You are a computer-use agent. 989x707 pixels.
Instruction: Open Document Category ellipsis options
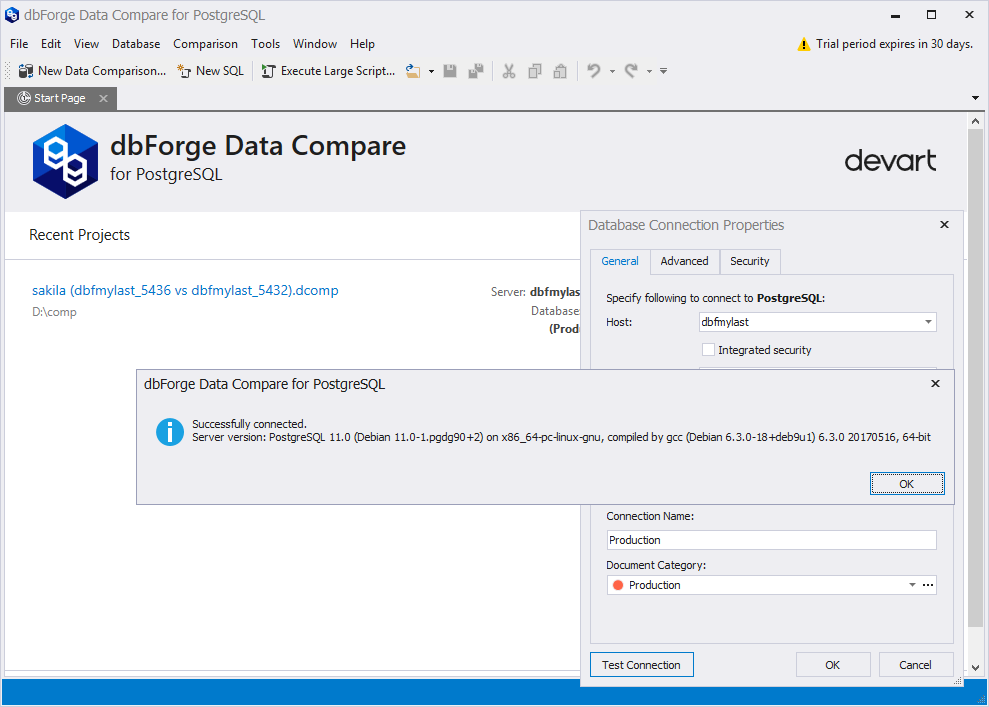tap(928, 585)
